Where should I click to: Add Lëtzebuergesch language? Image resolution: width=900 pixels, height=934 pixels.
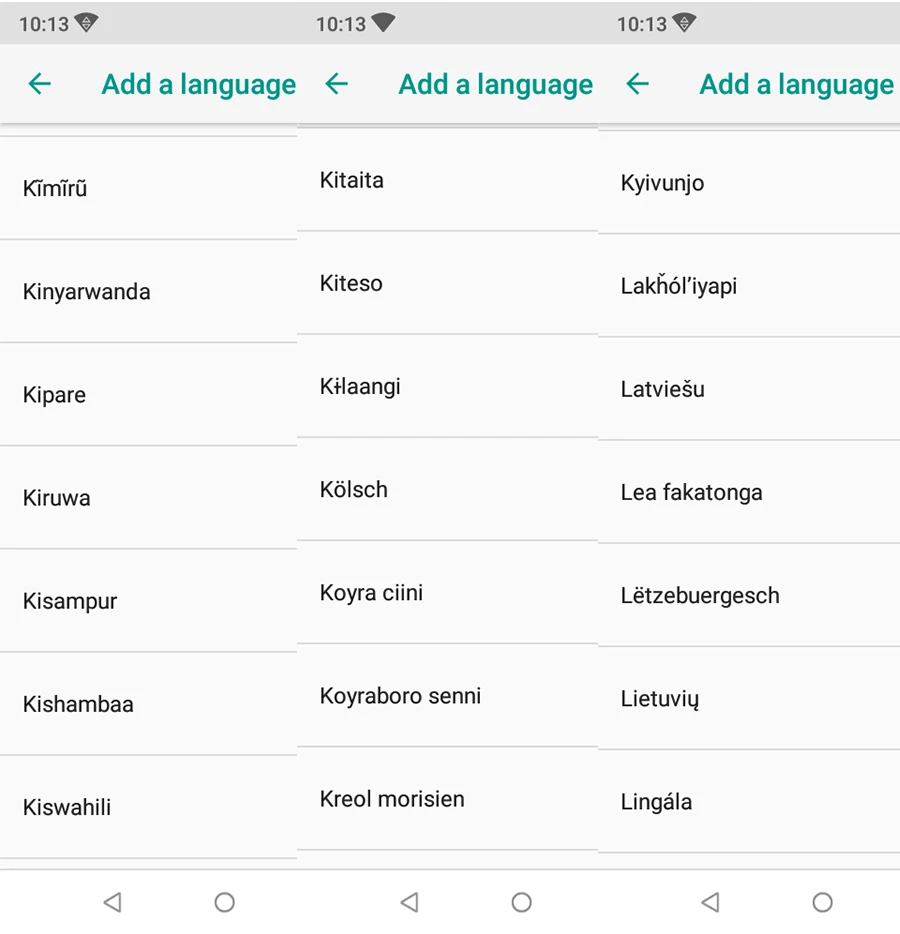click(x=749, y=594)
